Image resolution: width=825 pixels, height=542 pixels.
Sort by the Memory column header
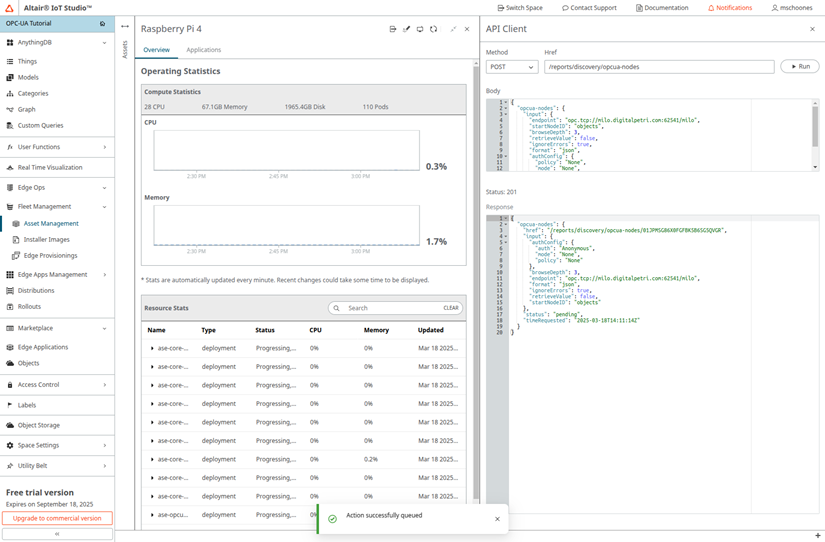pos(376,330)
